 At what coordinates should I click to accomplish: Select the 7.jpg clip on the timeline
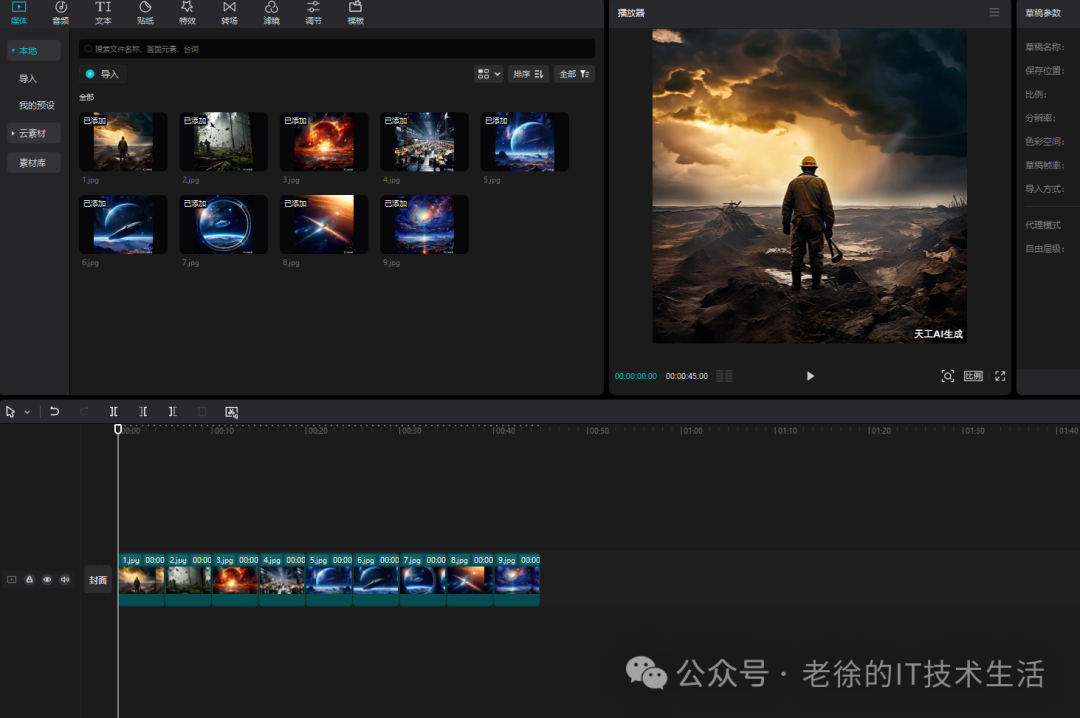pos(423,580)
